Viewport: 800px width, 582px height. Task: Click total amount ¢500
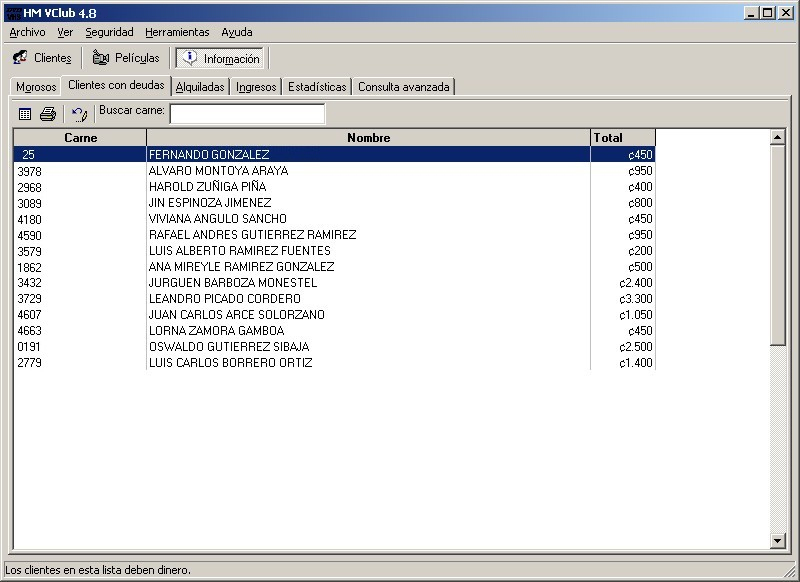(x=640, y=267)
